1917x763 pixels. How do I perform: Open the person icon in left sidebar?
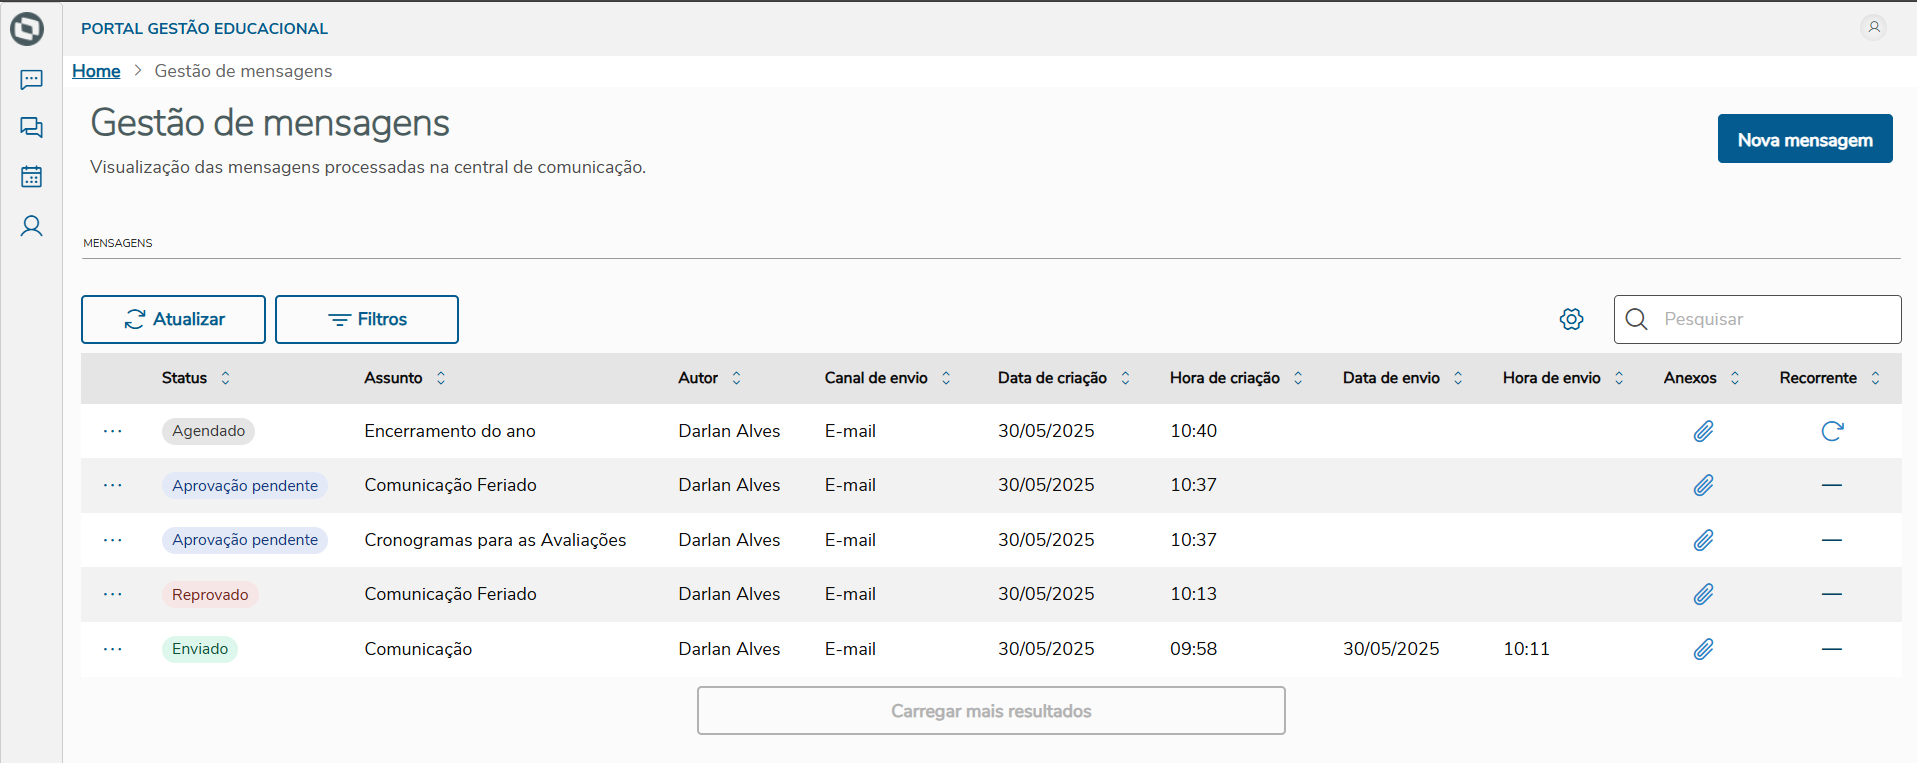31,226
